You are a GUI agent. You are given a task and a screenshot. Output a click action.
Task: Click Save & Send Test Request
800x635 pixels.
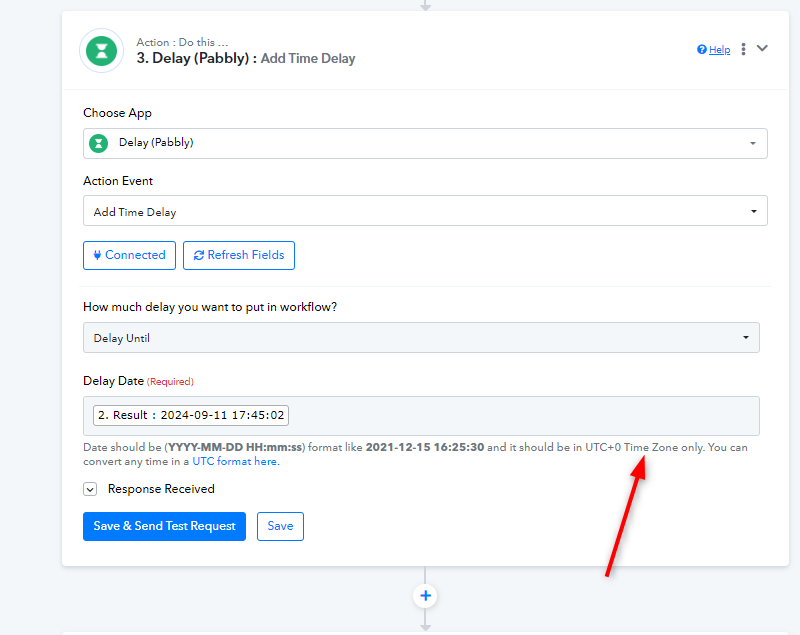164,526
